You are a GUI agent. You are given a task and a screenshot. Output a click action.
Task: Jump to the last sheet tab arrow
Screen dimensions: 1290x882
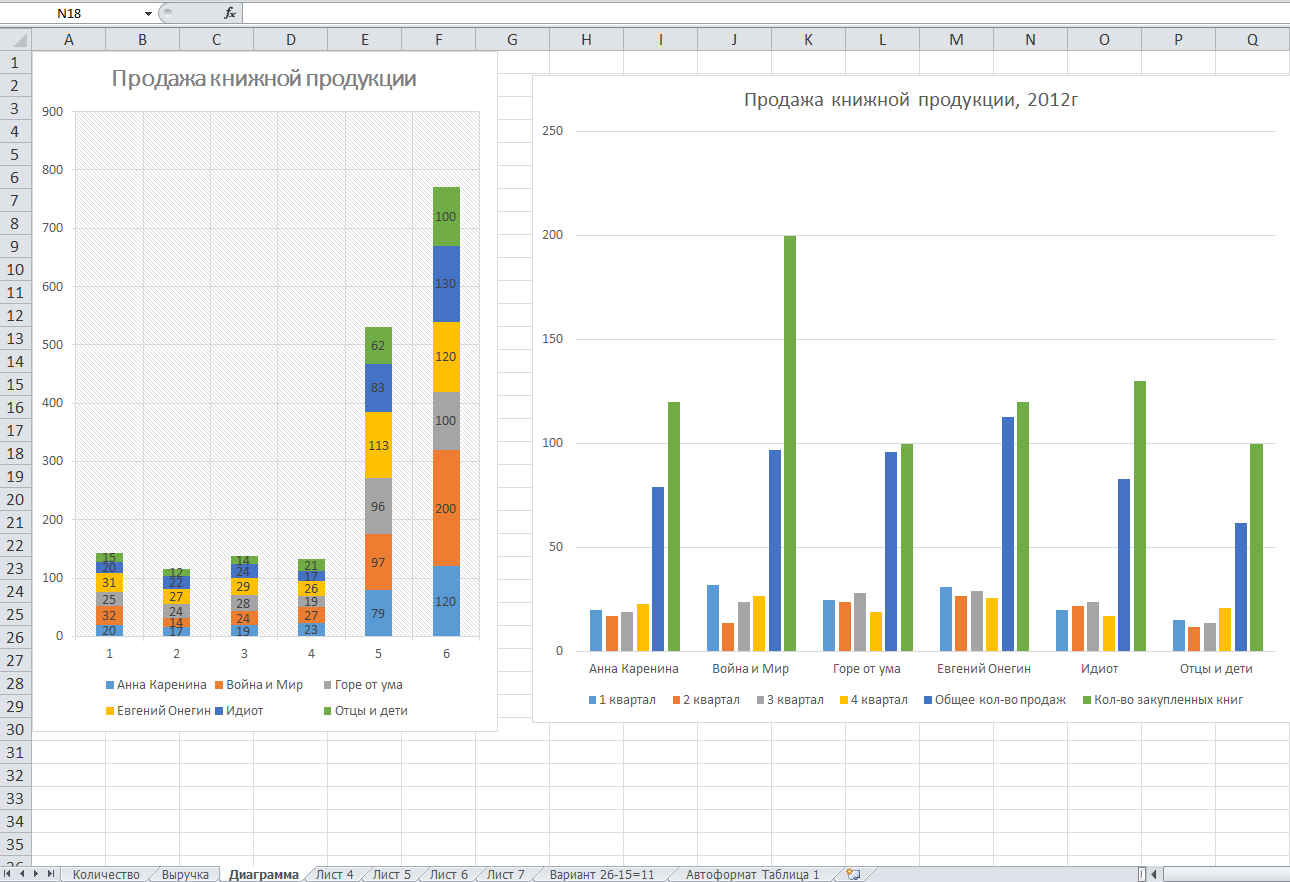click(51, 874)
